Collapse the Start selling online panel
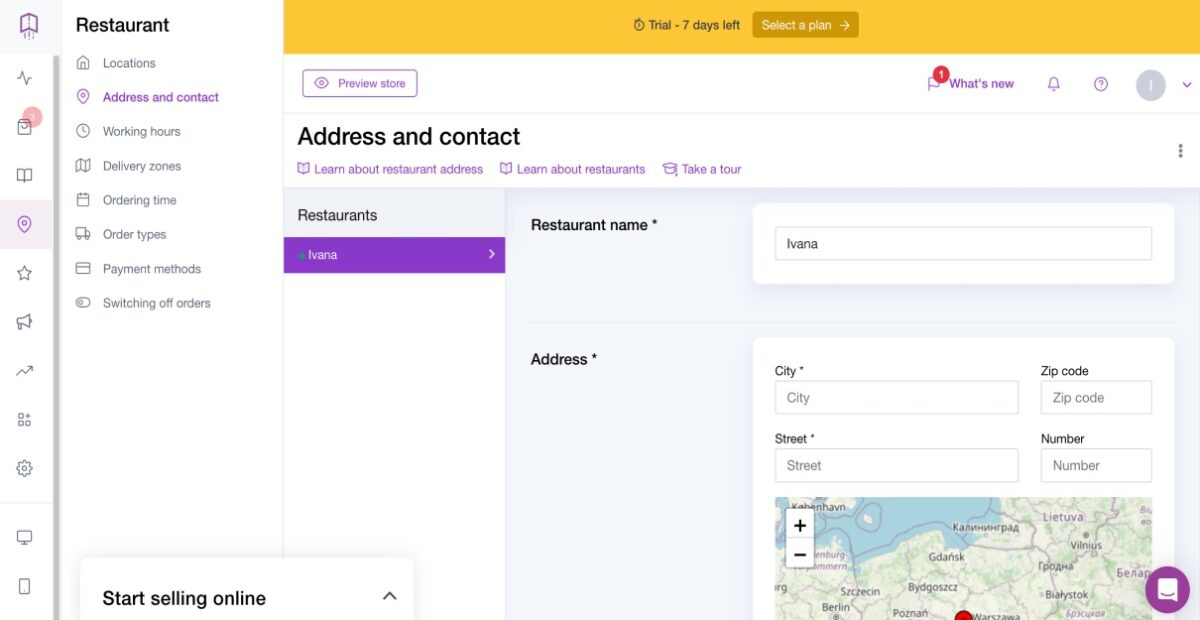 [x=389, y=594]
